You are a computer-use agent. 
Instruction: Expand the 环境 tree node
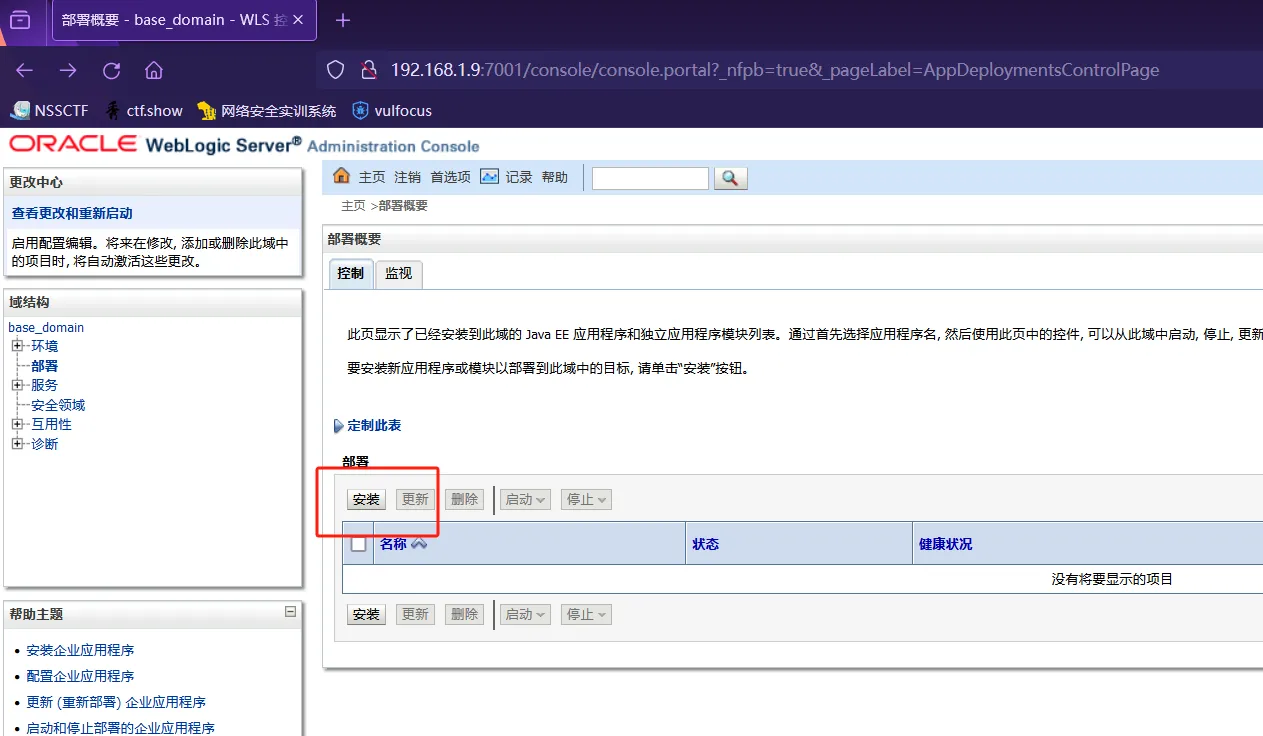(17, 346)
